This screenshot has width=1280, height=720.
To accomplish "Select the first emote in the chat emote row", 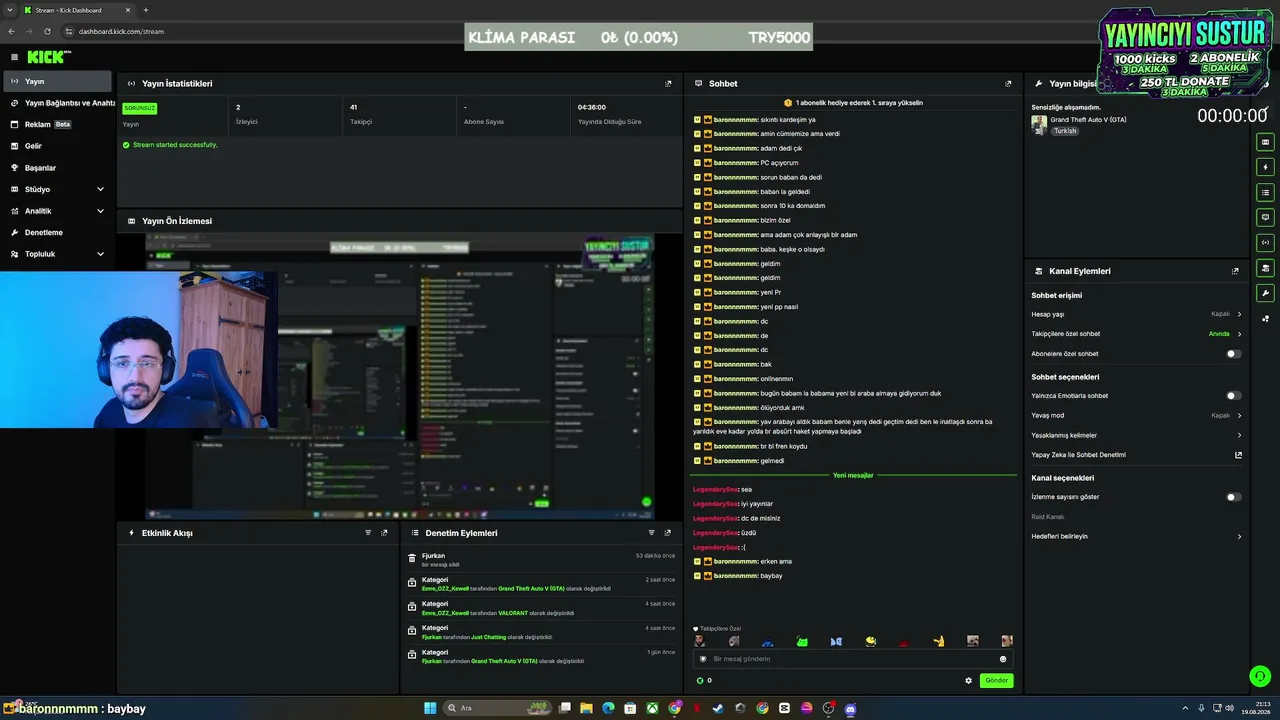I will (699, 641).
